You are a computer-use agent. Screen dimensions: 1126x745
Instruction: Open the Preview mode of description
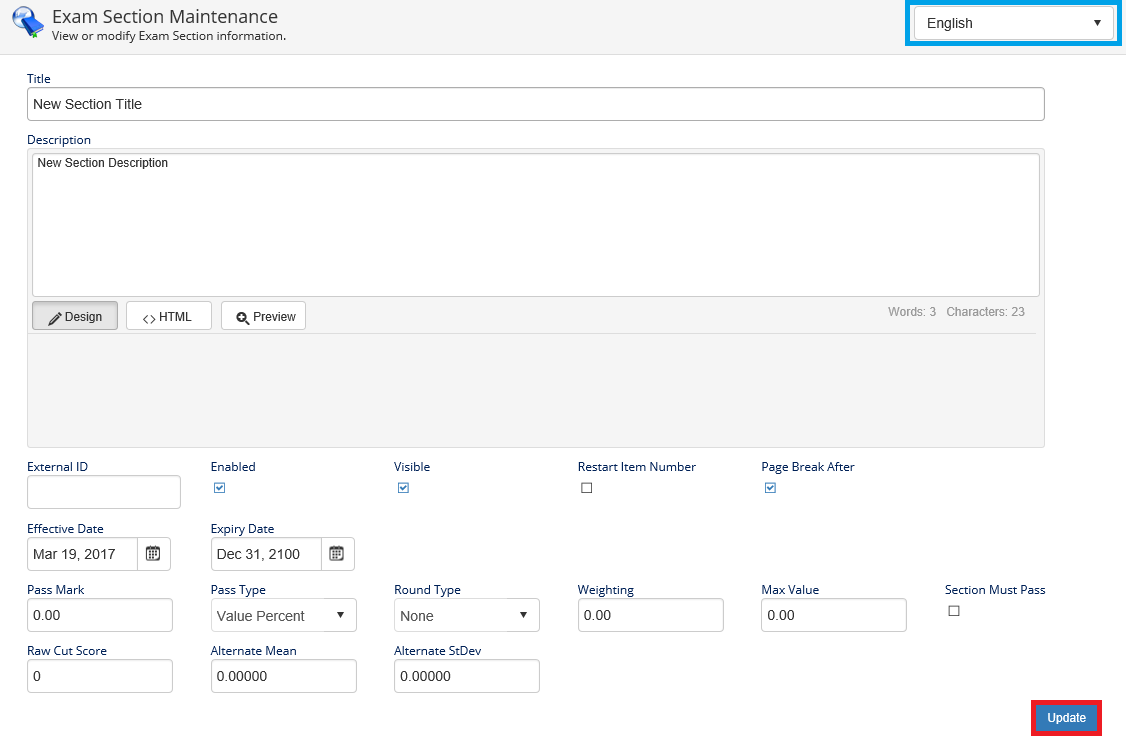(264, 316)
